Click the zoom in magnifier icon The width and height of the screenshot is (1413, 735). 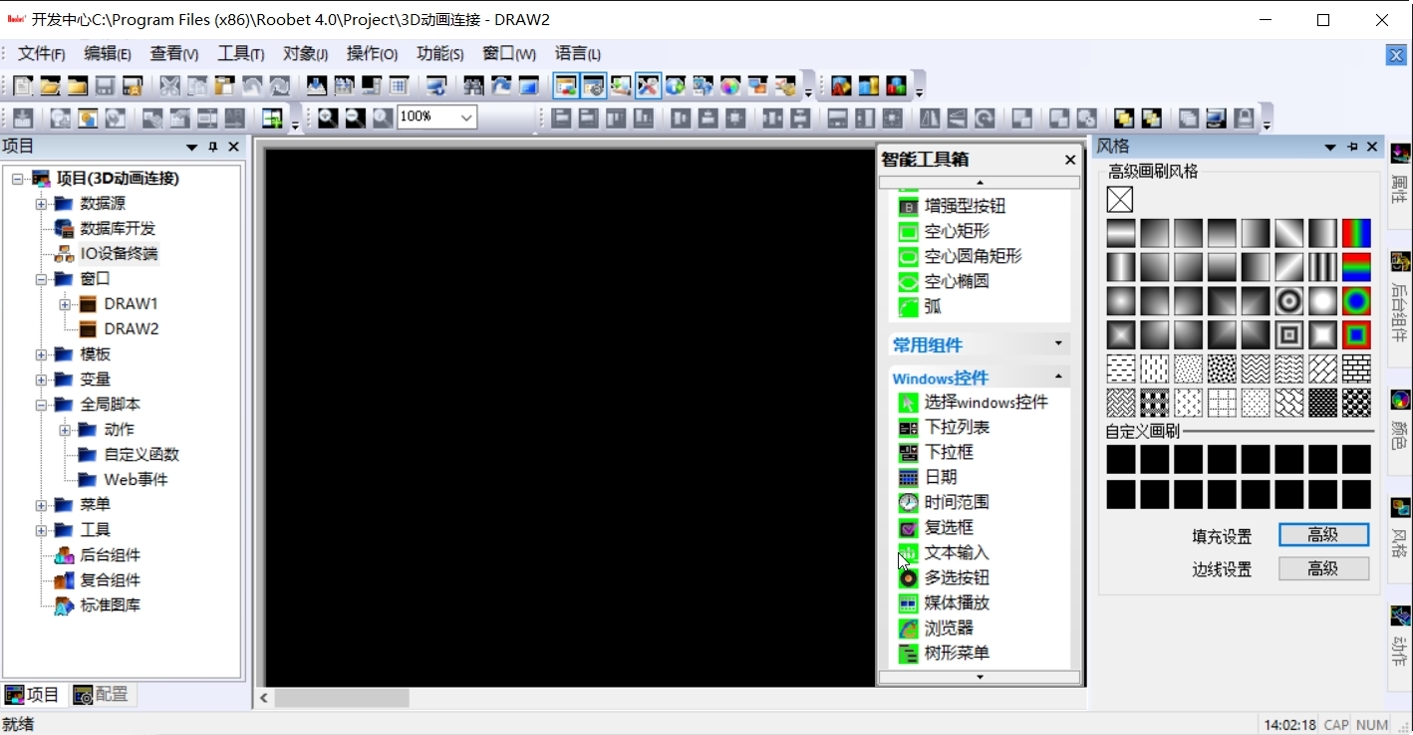(328, 118)
